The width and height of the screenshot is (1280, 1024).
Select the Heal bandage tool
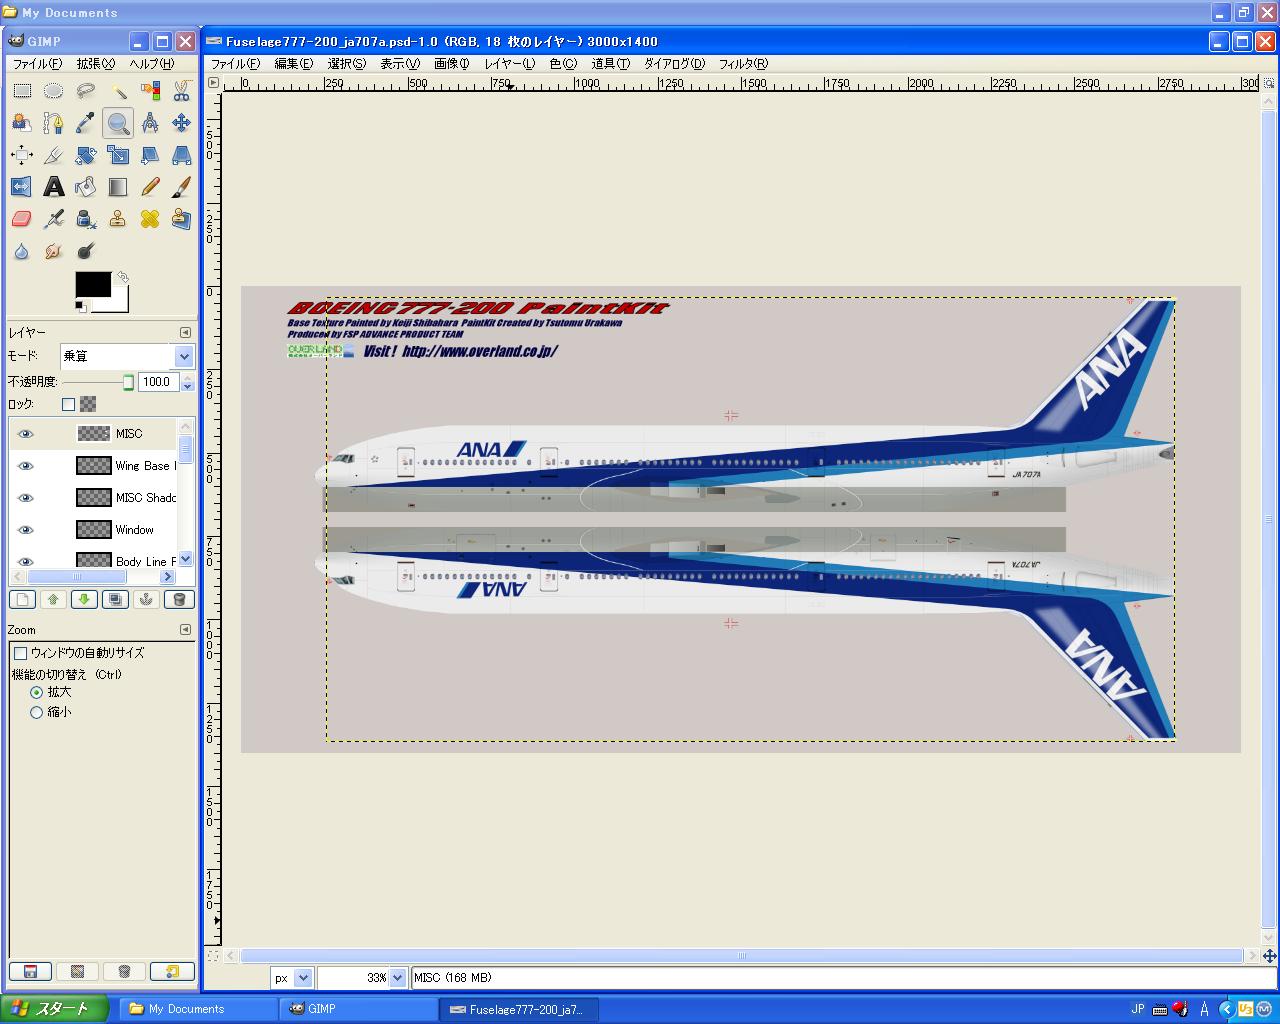(x=150, y=219)
